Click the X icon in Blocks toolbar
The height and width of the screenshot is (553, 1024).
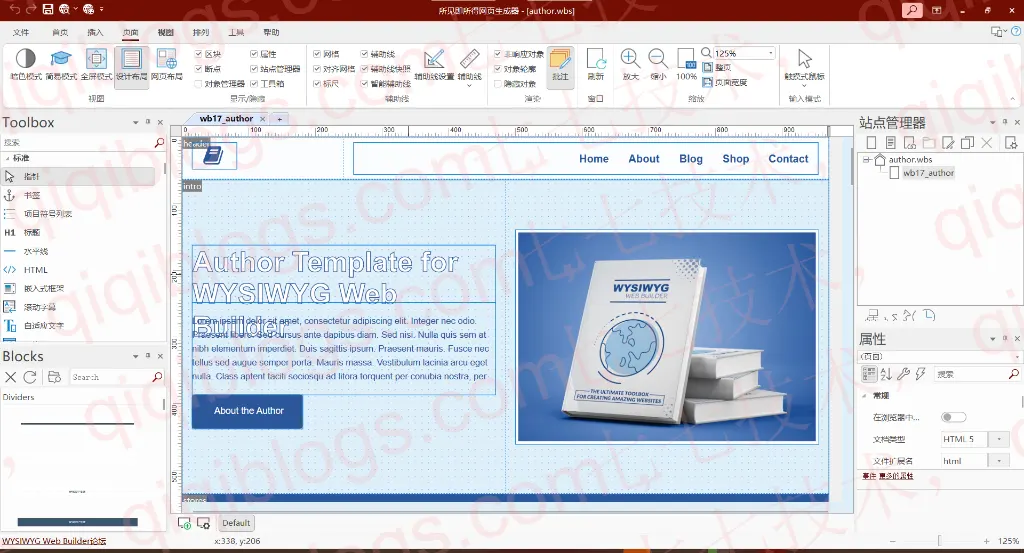(10, 377)
